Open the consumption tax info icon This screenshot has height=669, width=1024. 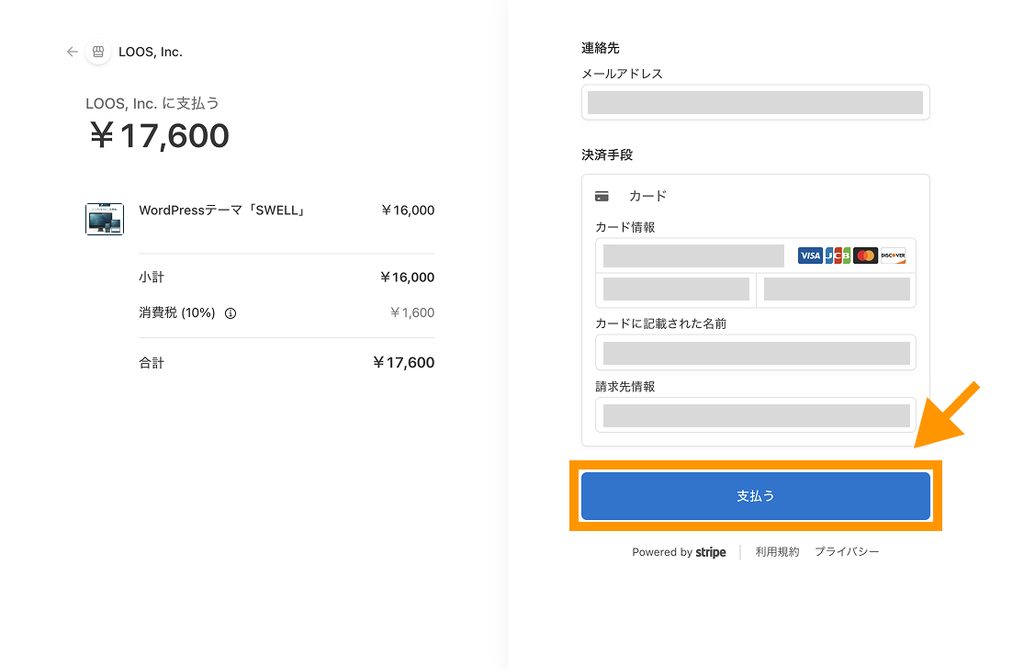pyautogui.click(x=231, y=314)
